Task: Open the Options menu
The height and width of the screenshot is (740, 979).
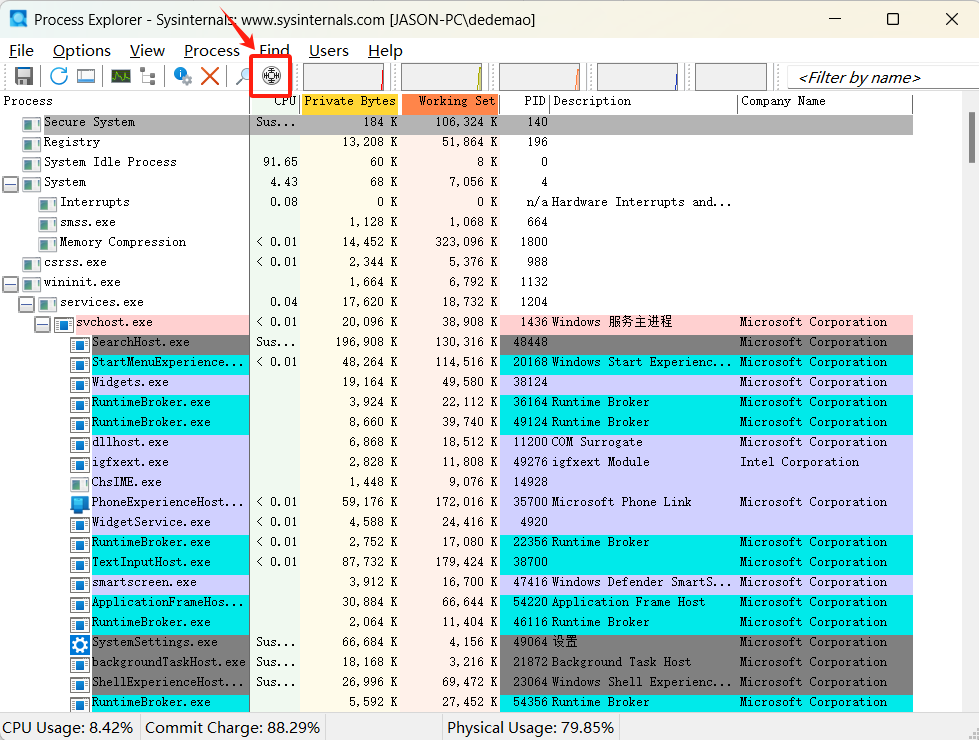Action: click(x=82, y=51)
